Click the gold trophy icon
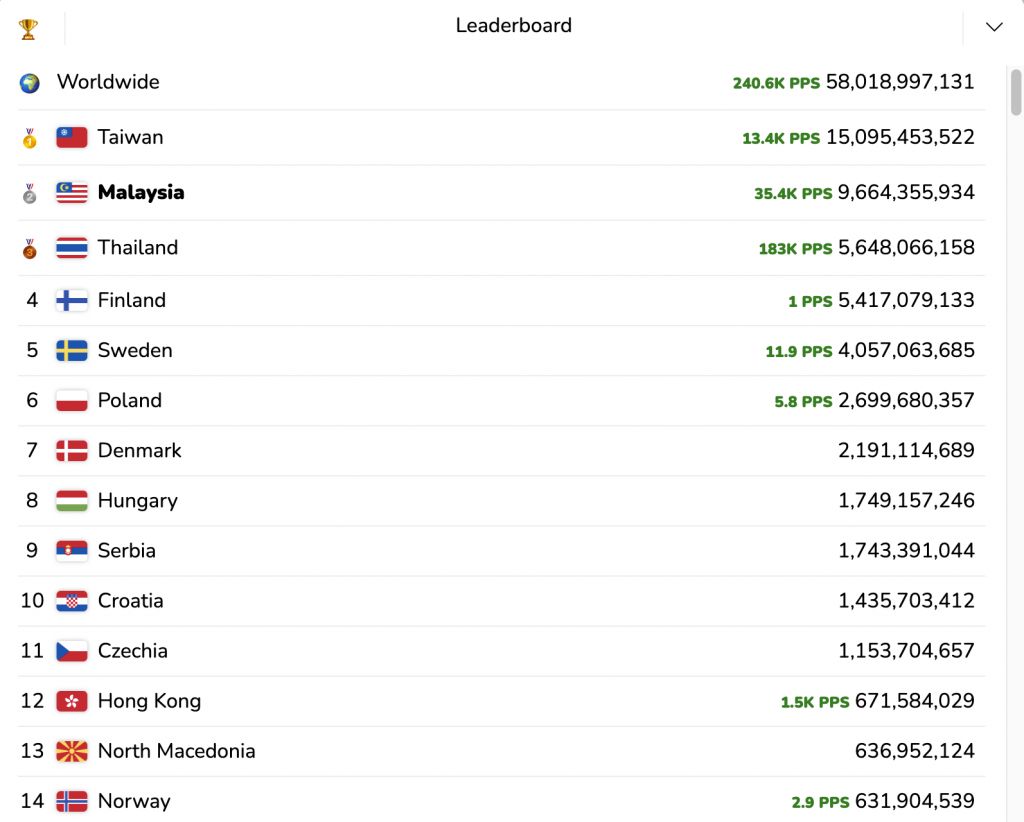Screen dimensions: 1024x822 click(x=28, y=29)
